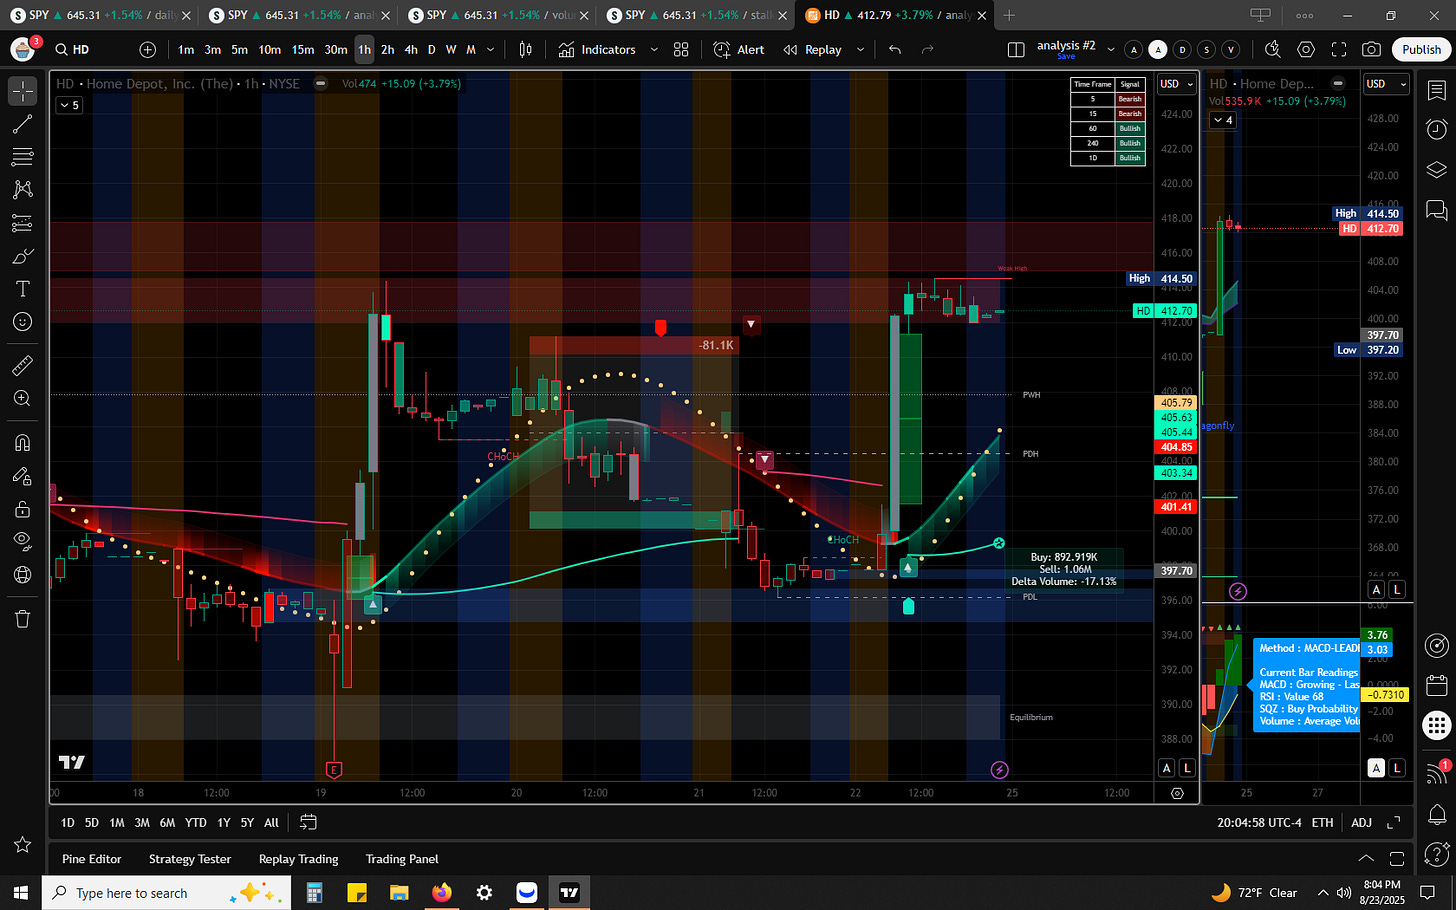The width and height of the screenshot is (1456, 910).
Task: Create an Alert
Action: [x=739, y=49]
